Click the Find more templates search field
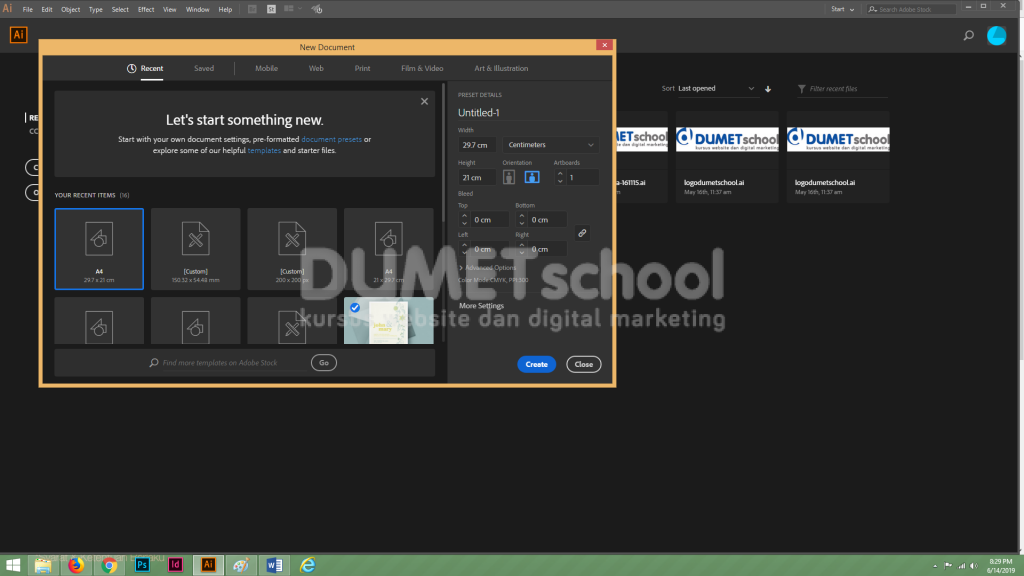This screenshot has height=576, width=1024. [x=229, y=362]
